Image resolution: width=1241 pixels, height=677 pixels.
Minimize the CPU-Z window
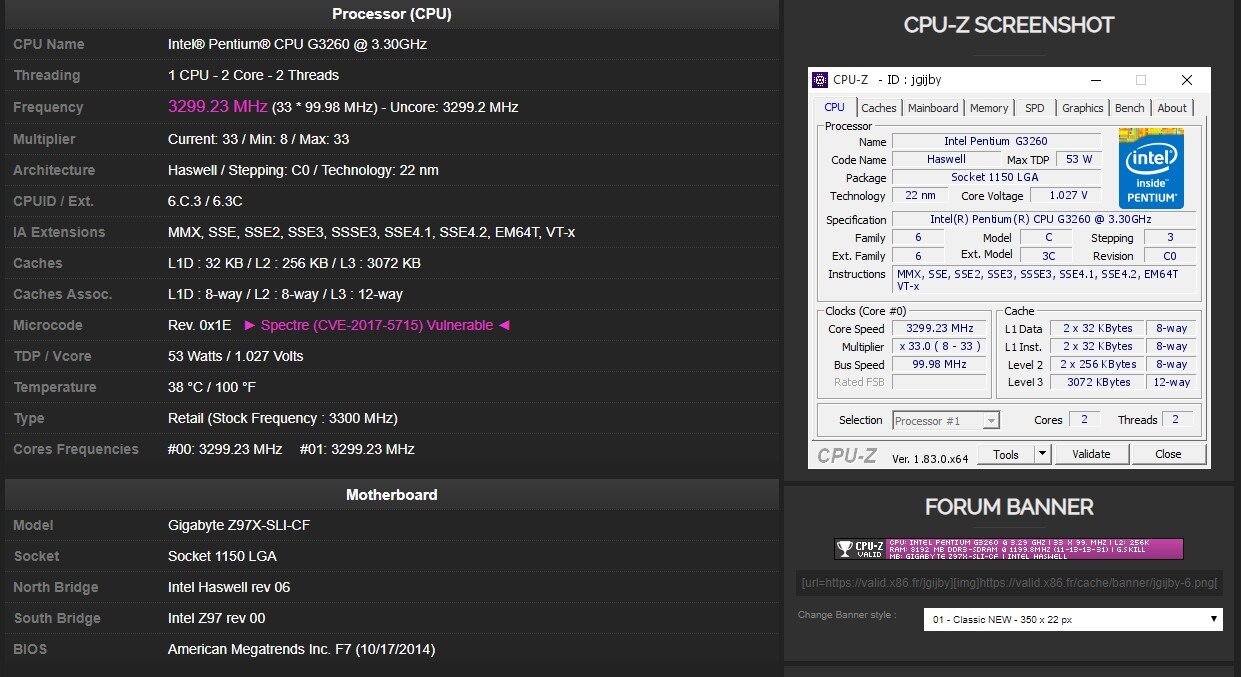coord(1095,80)
